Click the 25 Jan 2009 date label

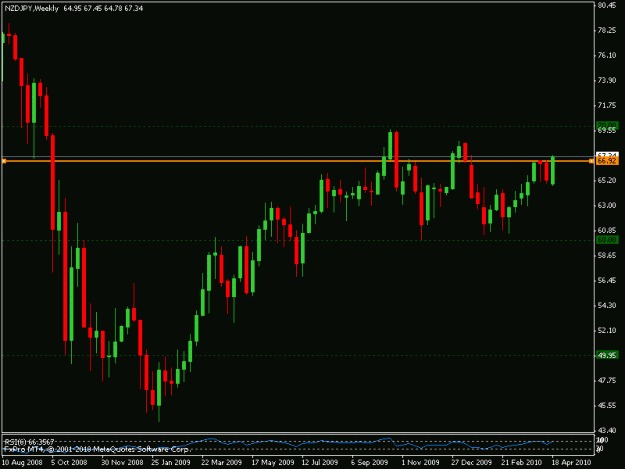(171, 463)
